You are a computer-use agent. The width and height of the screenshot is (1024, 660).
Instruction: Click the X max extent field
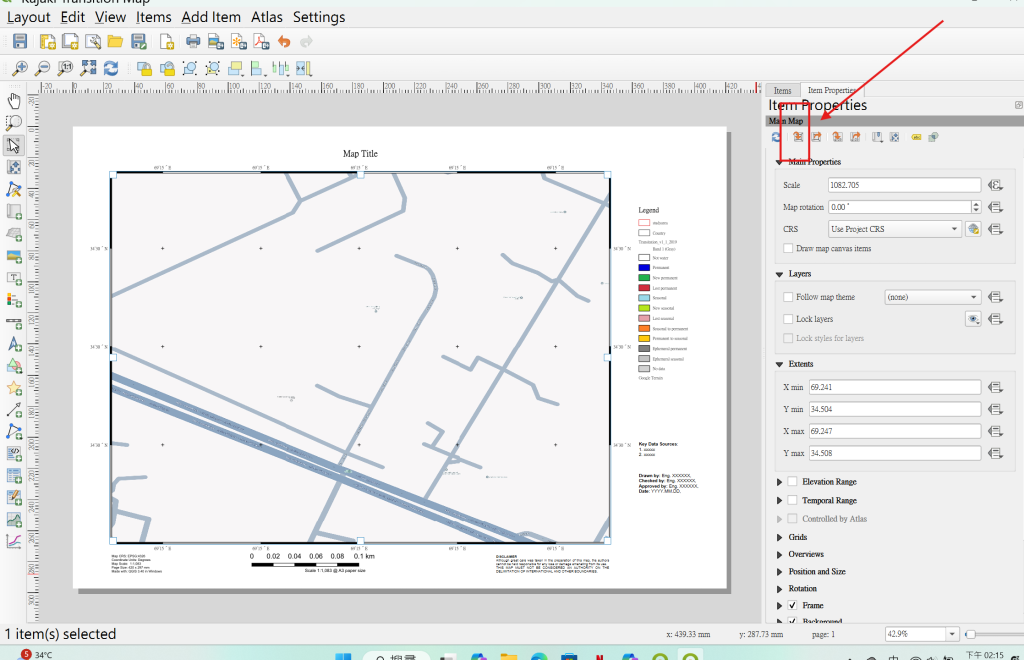click(x=895, y=432)
